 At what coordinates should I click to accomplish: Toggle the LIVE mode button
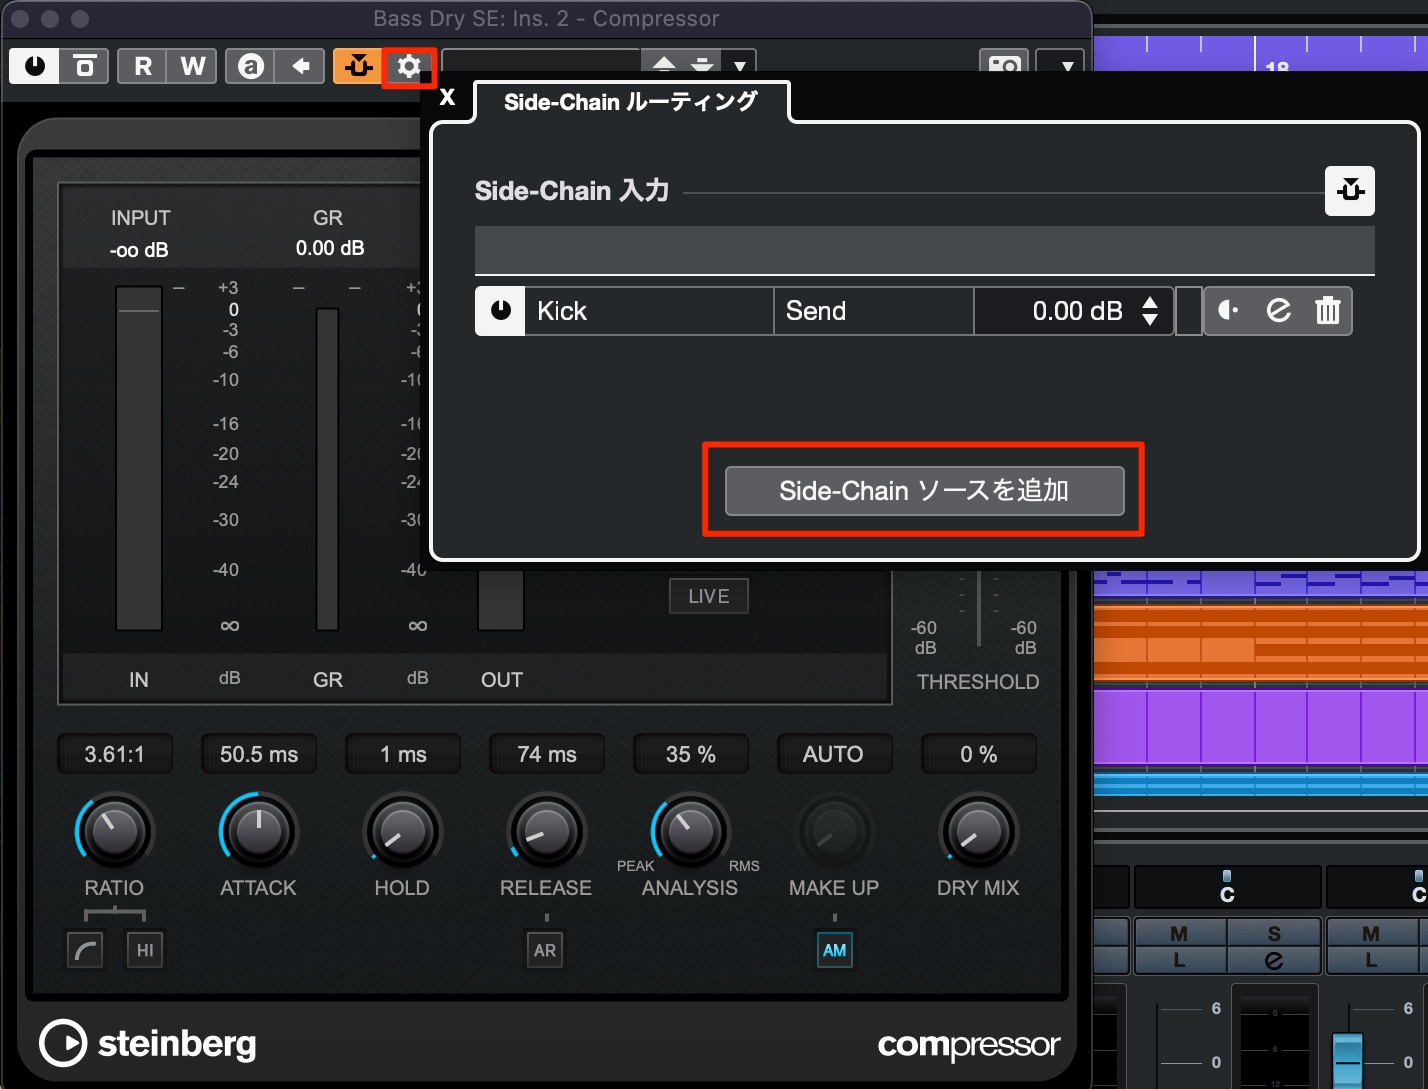(709, 596)
